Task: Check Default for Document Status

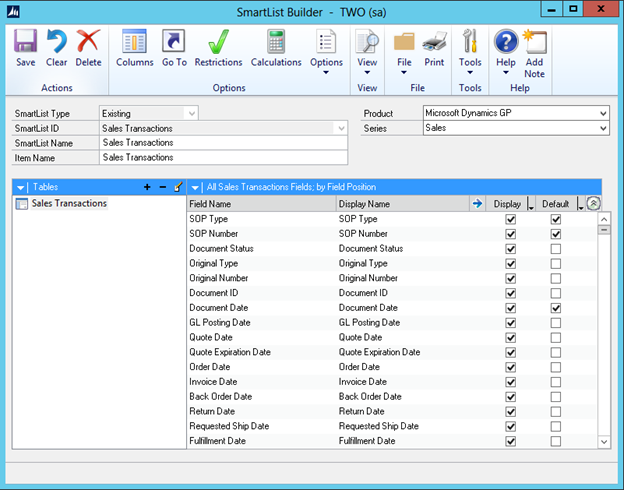Action: pos(556,249)
